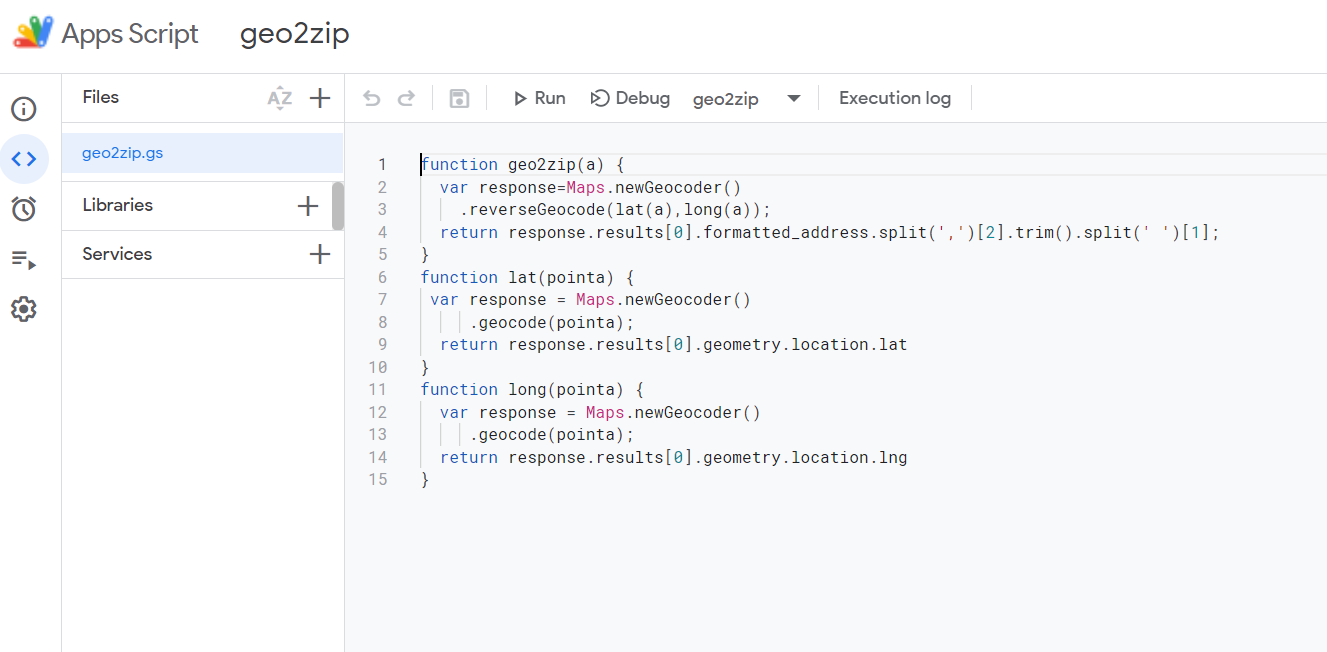Save the project using the save icon
The height and width of the screenshot is (652, 1327).
point(458,97)
